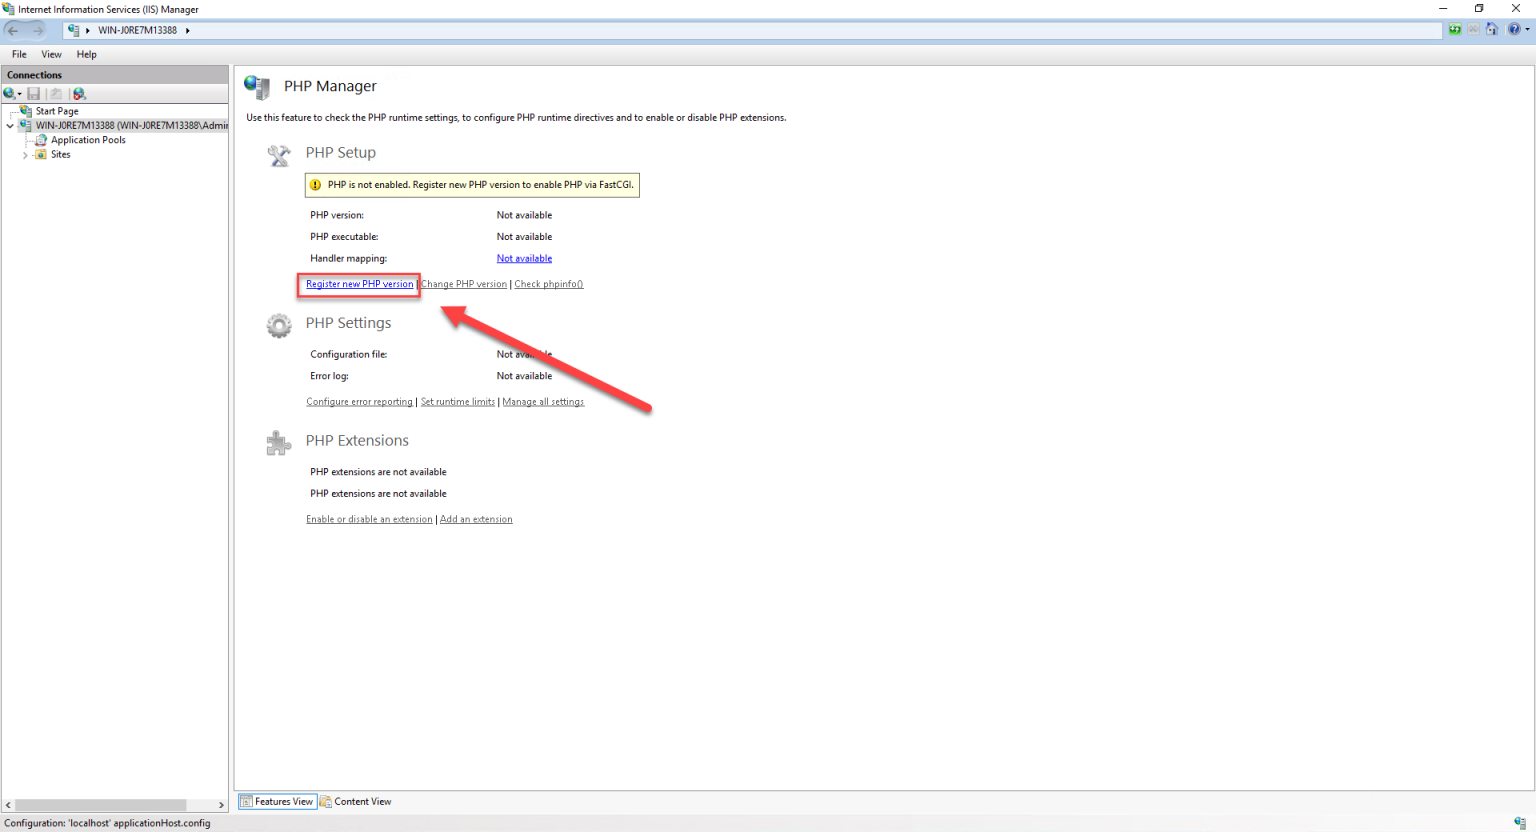Click the Register new PHP version link
1536x832 pixels.
(x=358, y=283)
